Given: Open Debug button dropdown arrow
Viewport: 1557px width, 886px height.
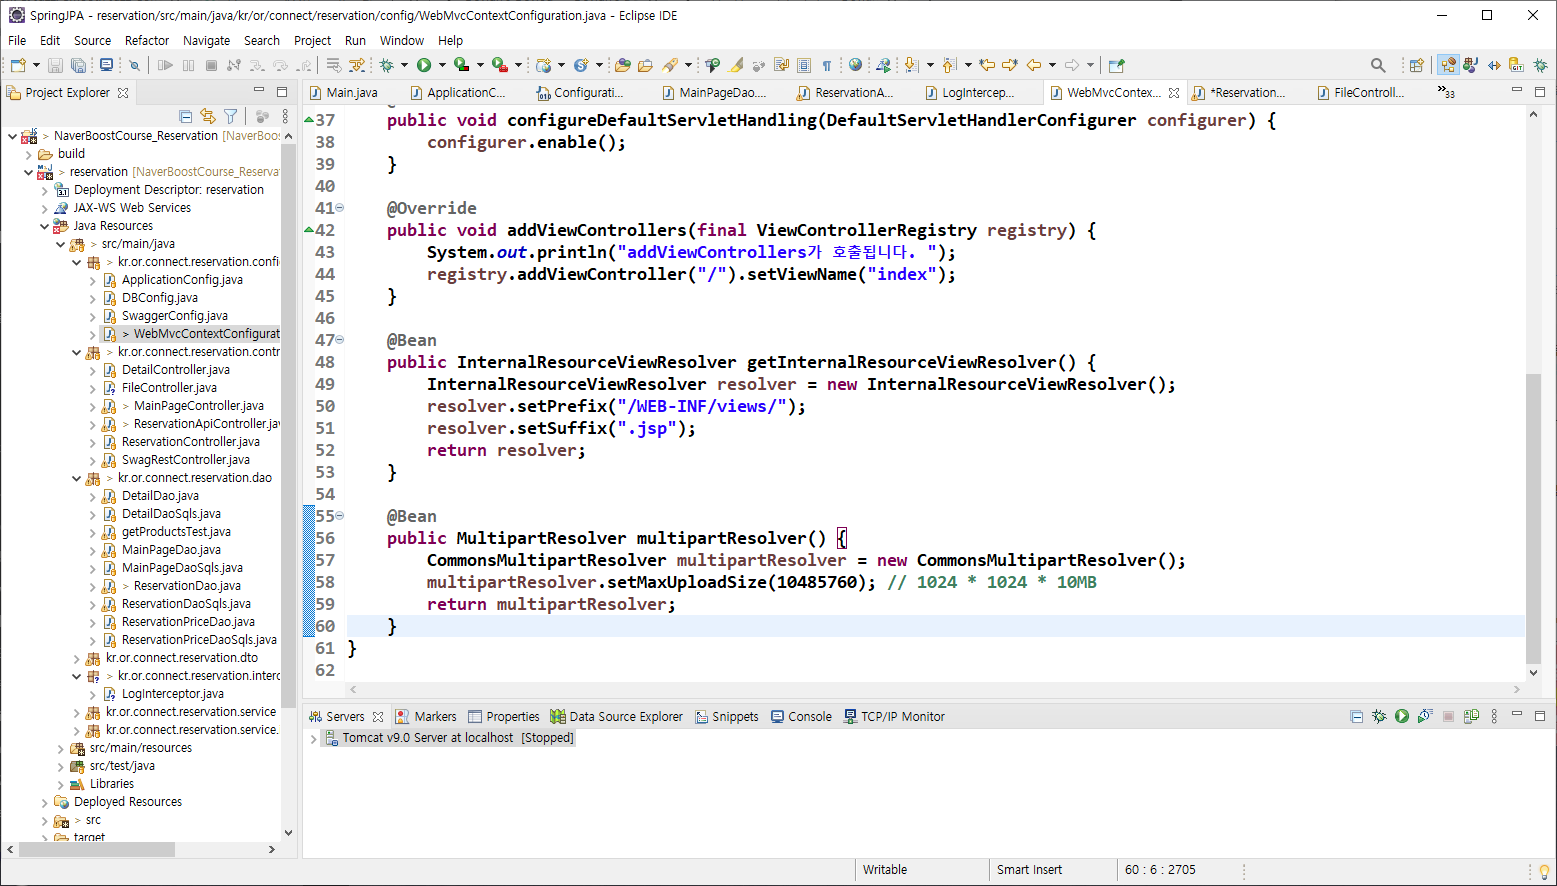Looking at the screenshot, I should point(404,65).
